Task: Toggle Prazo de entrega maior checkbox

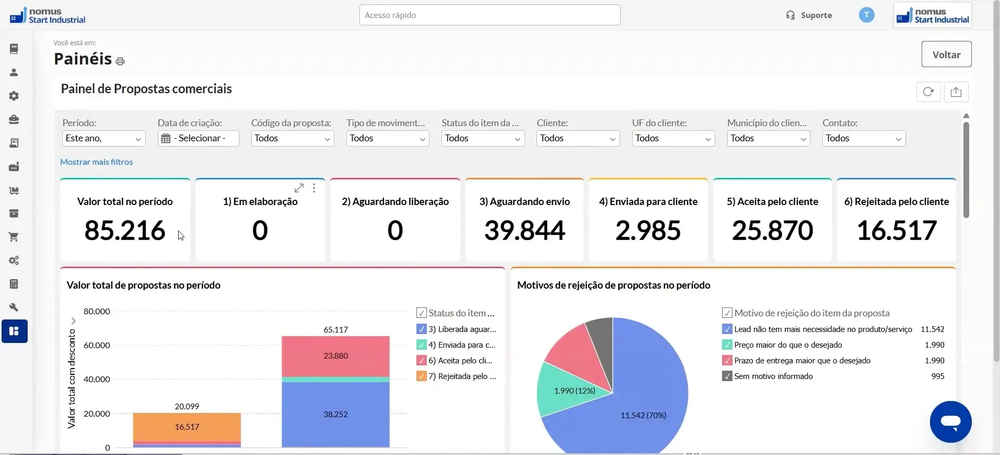Action: [727, 361]
